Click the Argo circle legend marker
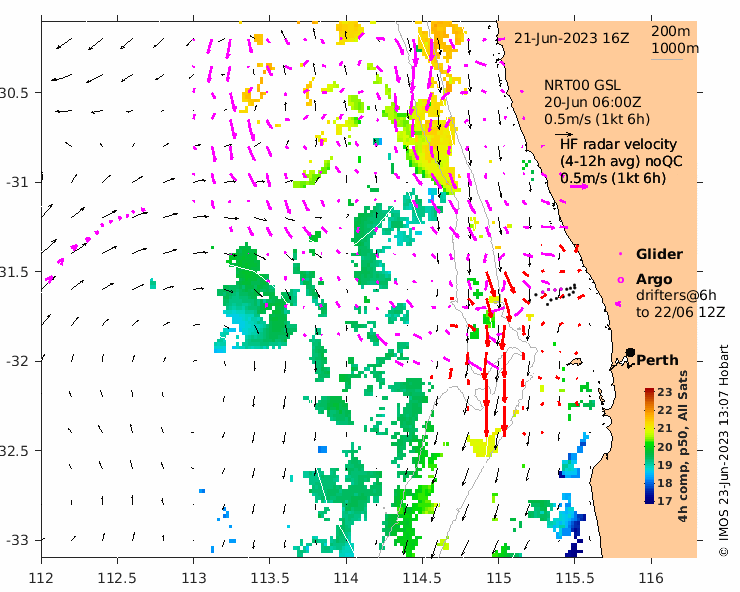 pos(621,280)
